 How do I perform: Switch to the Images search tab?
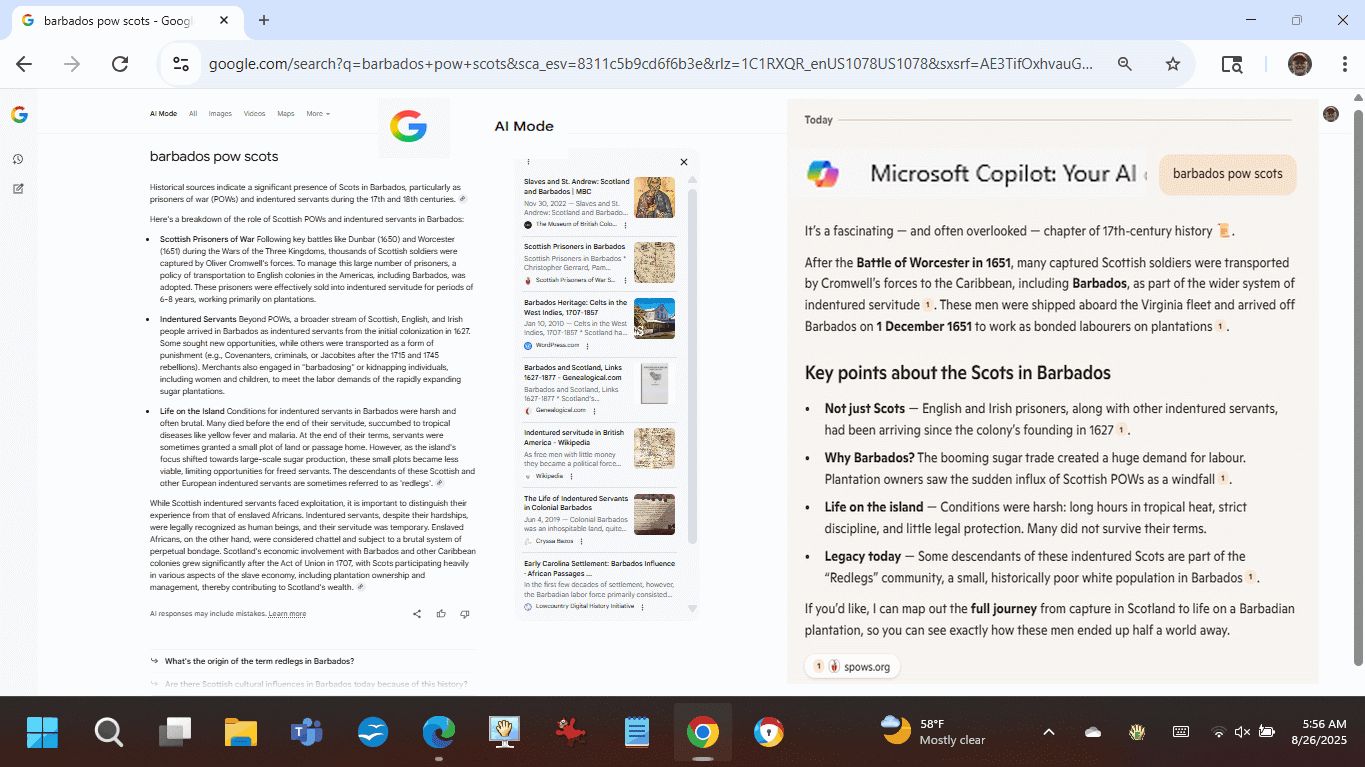pos(220,114)
